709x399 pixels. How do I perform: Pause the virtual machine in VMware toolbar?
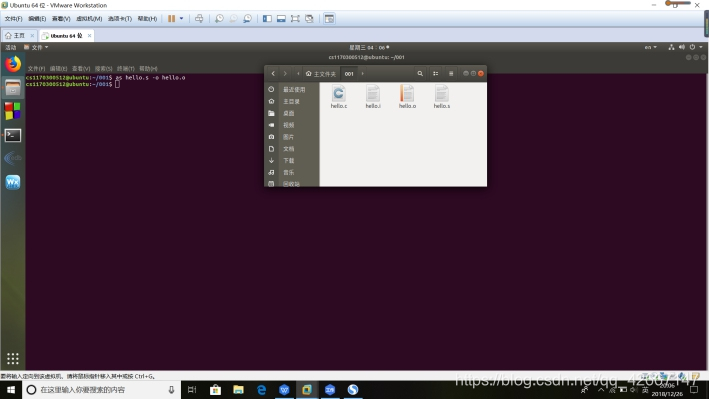pos(171,19)
